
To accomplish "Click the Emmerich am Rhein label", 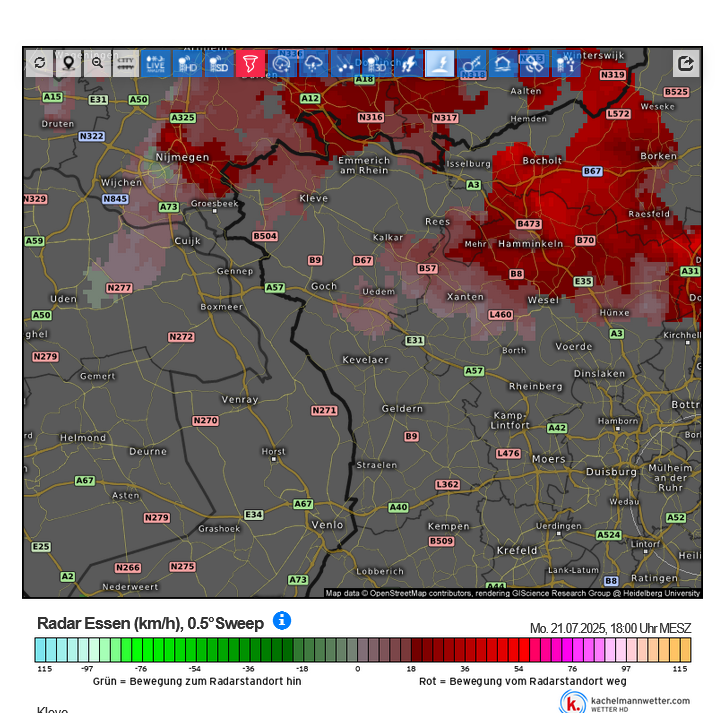I will [x=364, y=165].
